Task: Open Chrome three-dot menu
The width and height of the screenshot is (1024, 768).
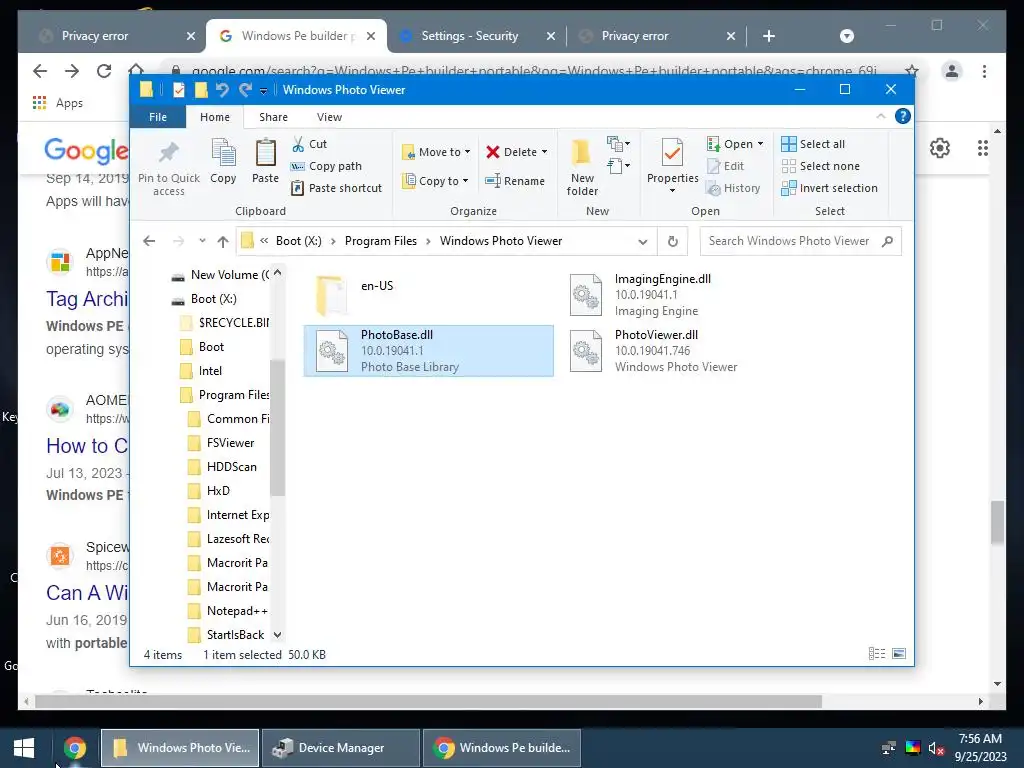Action: [x=984, y=71]
